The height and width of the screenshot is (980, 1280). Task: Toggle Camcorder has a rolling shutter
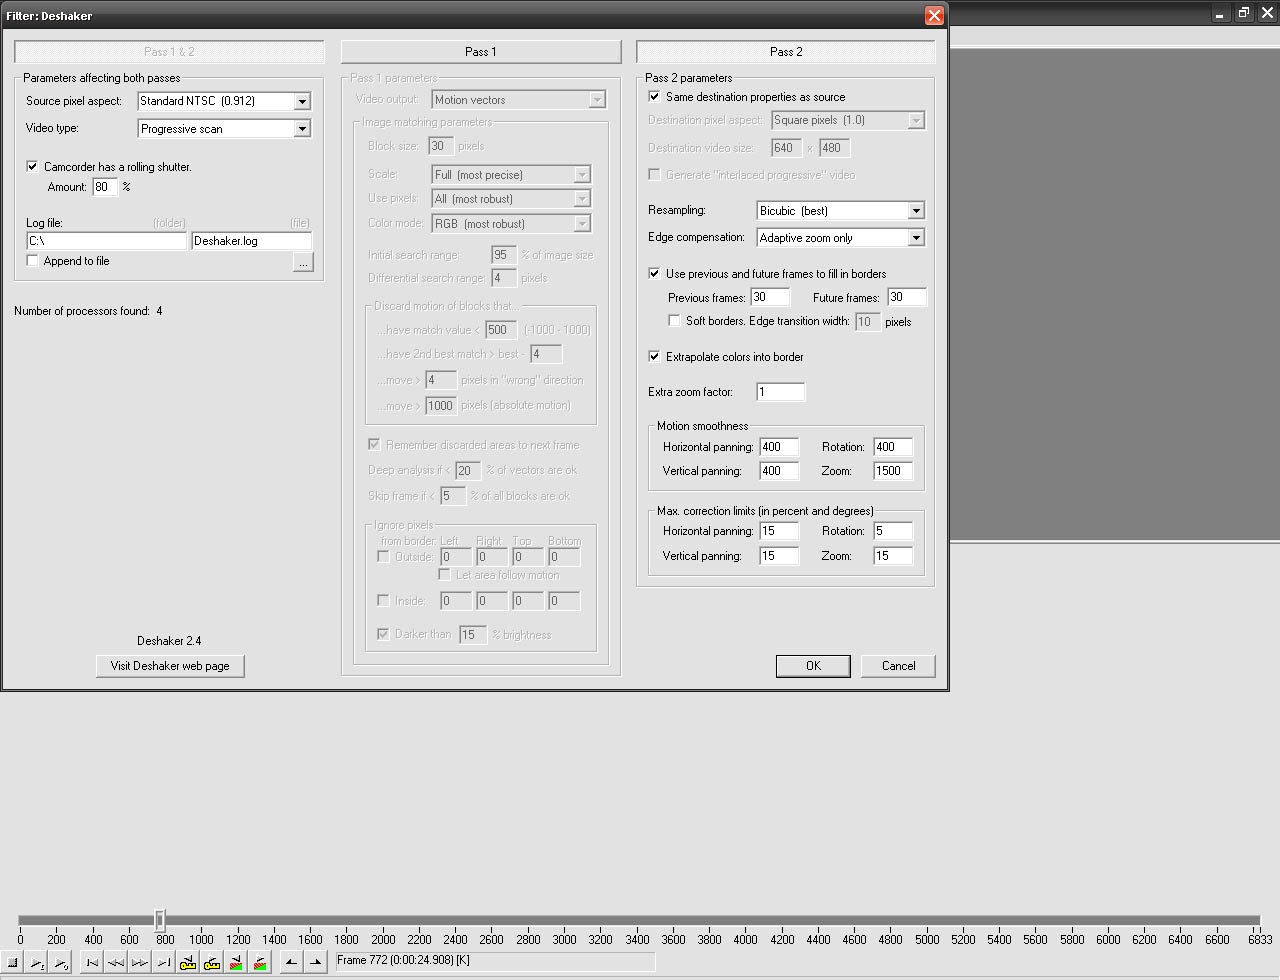pyautogui.click(x=33, y=167)
